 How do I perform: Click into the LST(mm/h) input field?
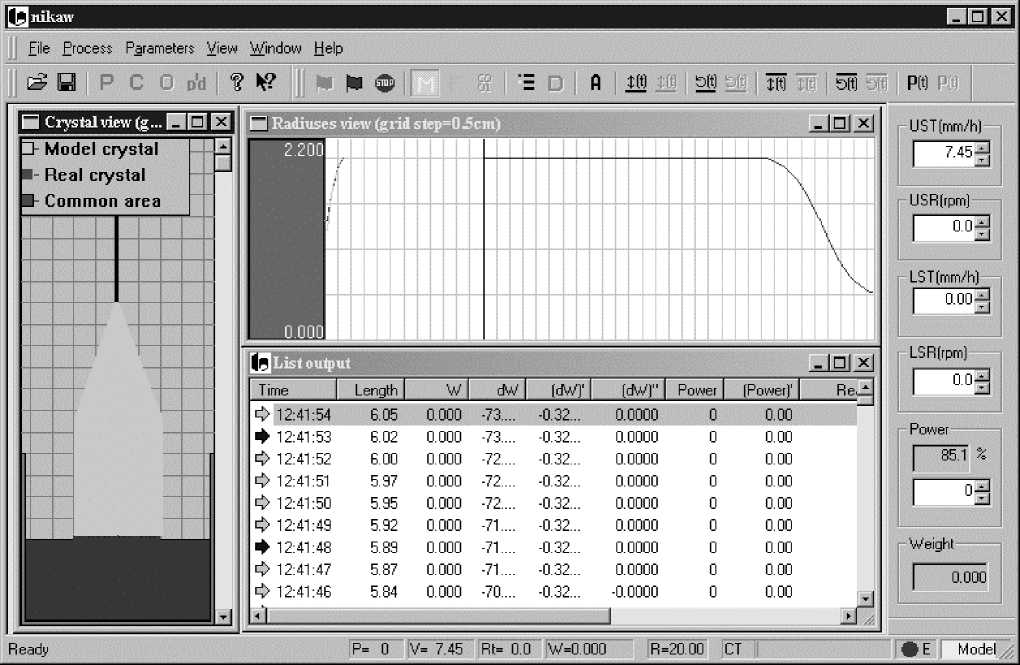[943, 299]
